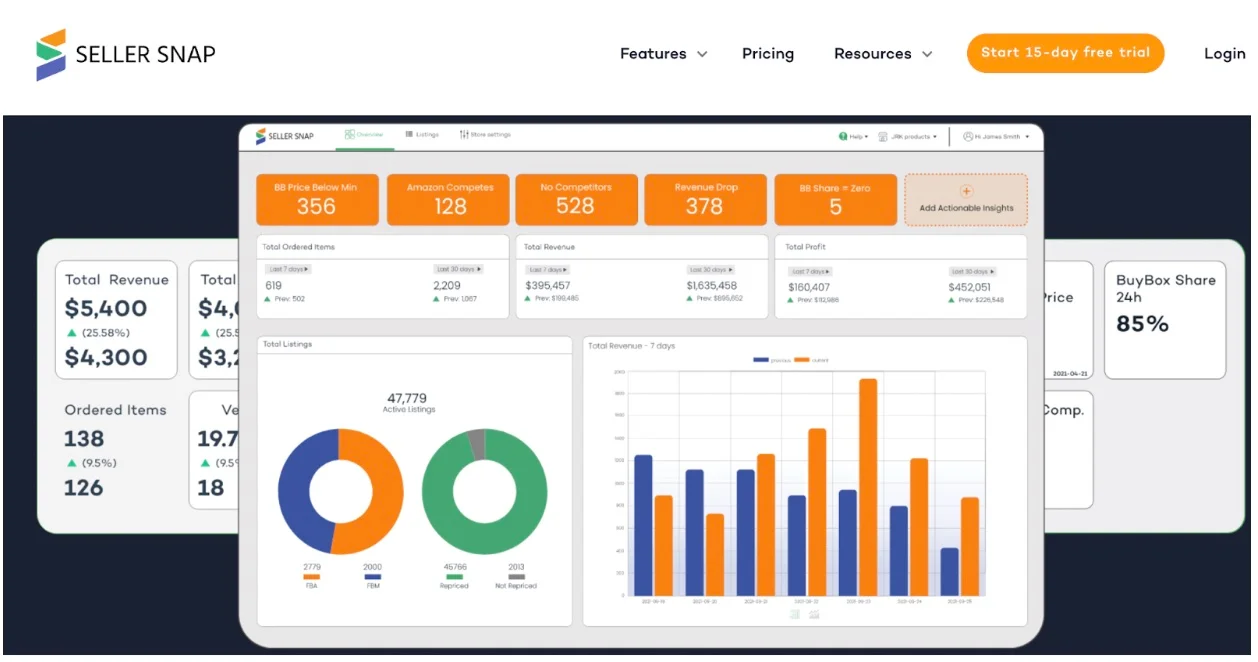Switch to the Overview tab
This screenshot has width=1258, height=662.
[365, 135]
